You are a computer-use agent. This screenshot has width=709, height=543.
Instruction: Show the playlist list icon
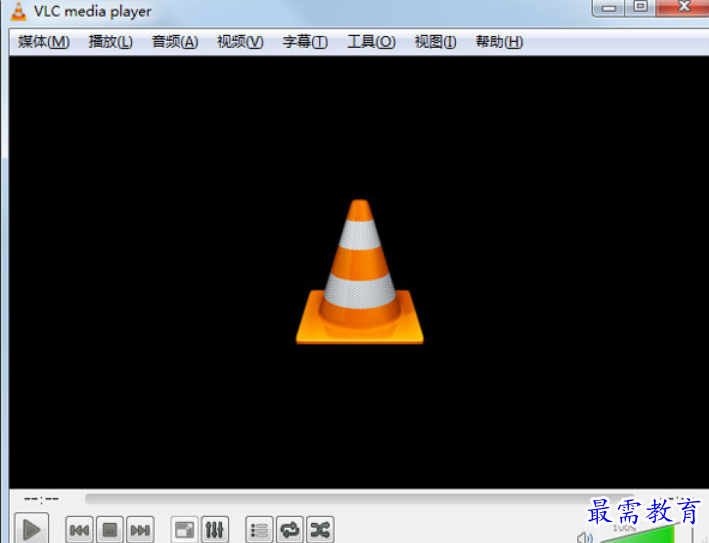(259, 529)
